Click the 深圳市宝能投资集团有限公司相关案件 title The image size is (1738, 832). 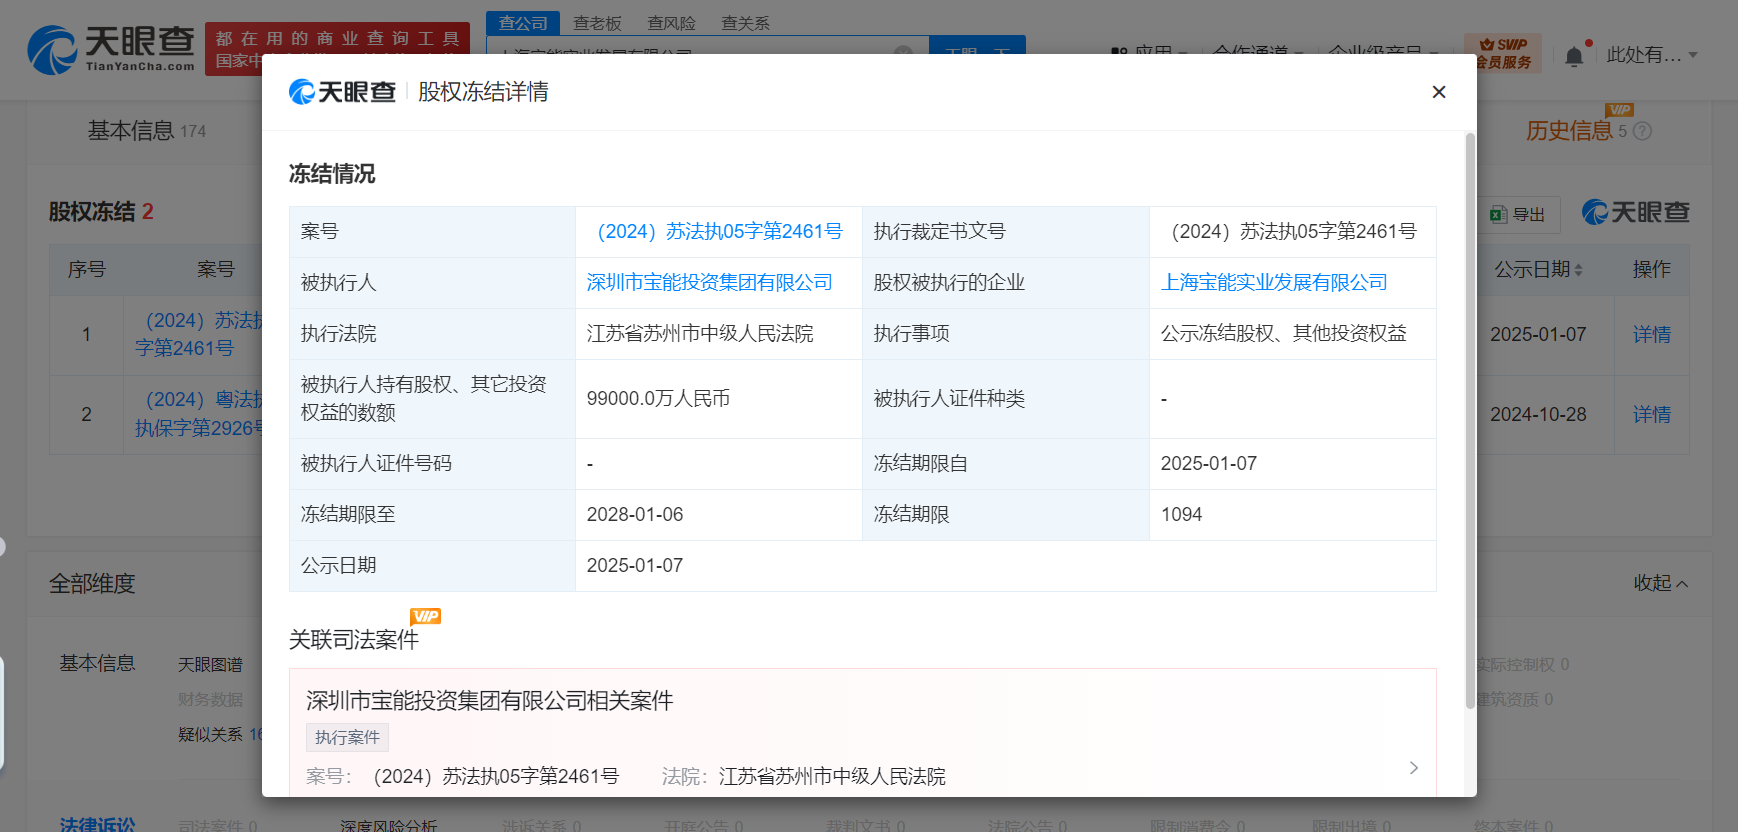pyautogui.click(x=490, y=701)
